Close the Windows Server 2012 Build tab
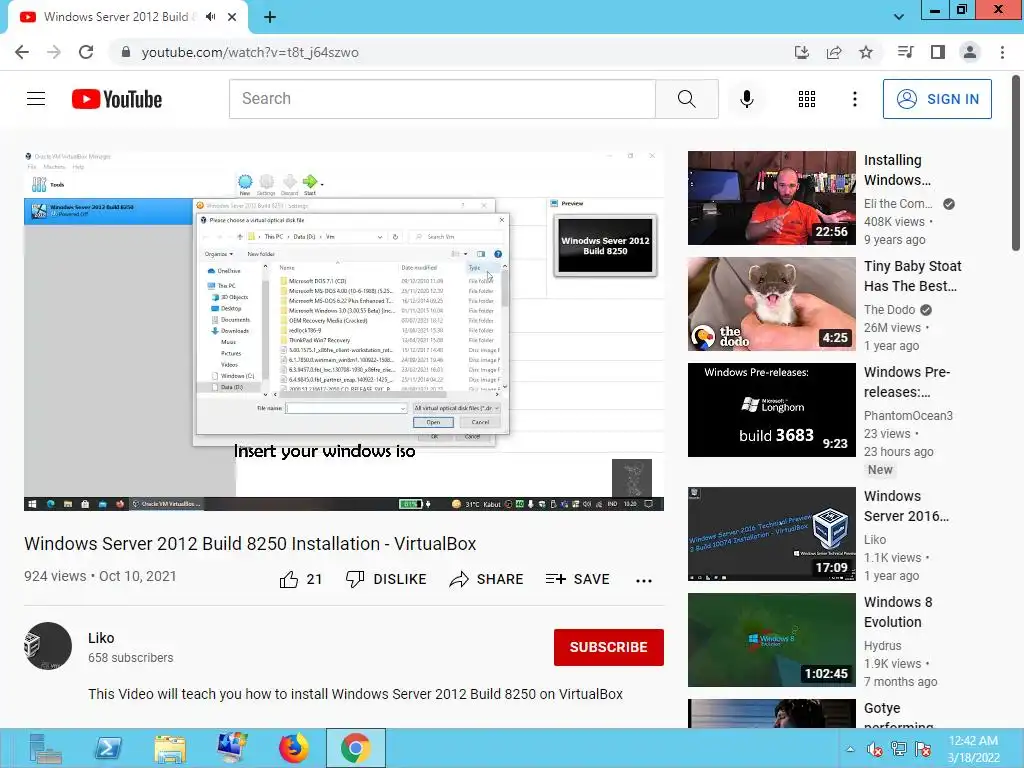The image size is (1024, 768). (232, 17)
